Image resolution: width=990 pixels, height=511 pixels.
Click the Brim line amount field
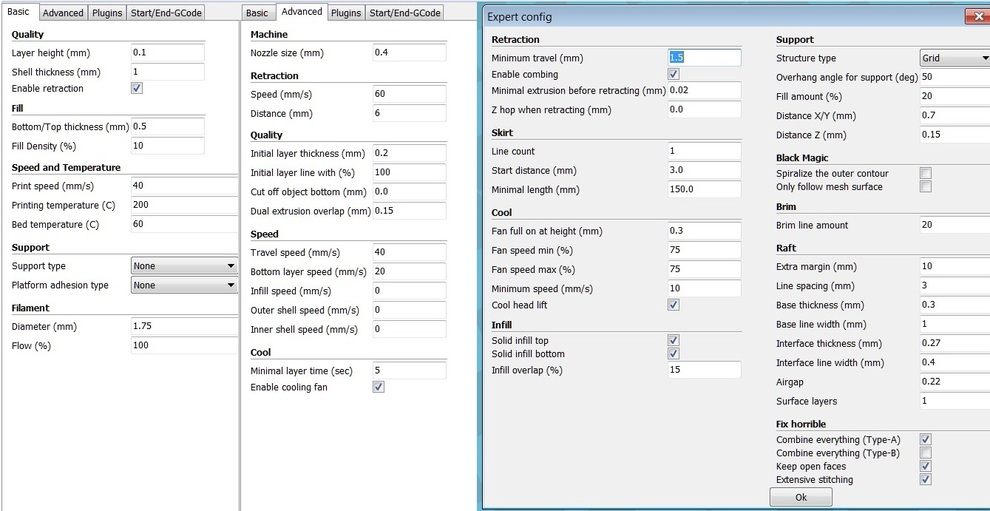point(953,225)
